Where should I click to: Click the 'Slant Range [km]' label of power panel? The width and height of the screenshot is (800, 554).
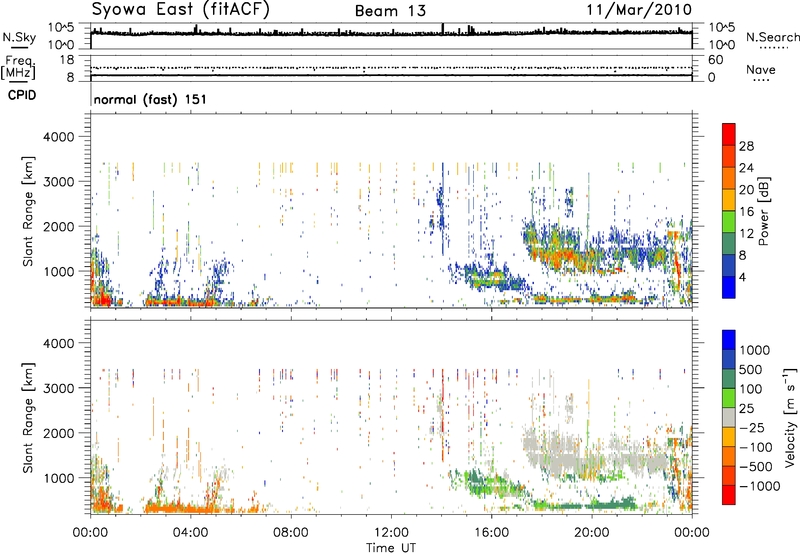pyautogui.click(x=28, y=211)
